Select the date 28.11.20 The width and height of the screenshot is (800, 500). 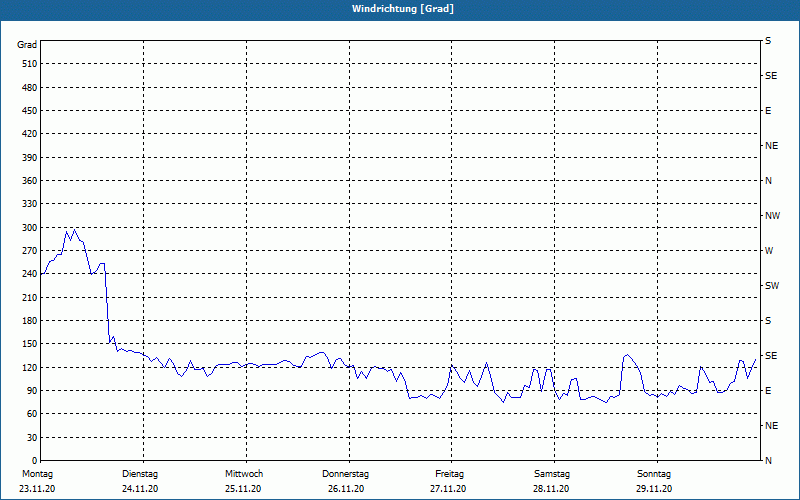(551, 489)
